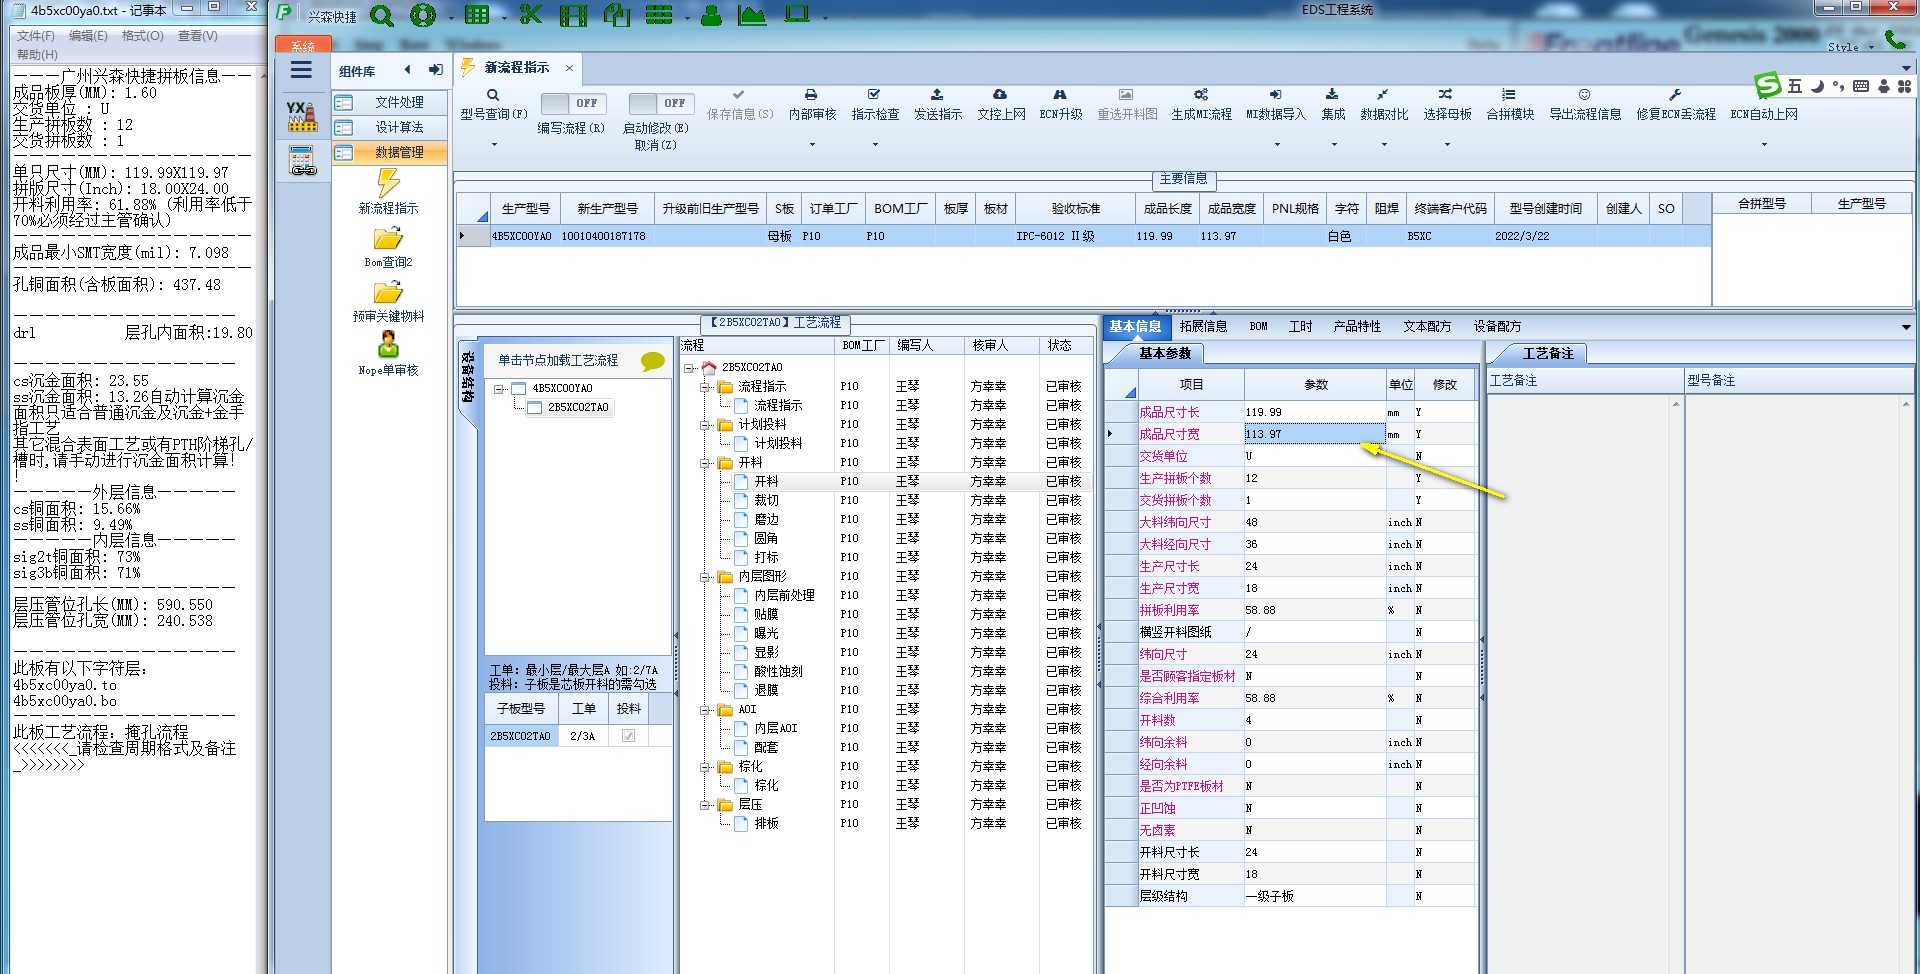Open the 格式(O) menu in the Notepad window
The image size is (1920, 974).
pyautogui.click(x=142, y=36)
